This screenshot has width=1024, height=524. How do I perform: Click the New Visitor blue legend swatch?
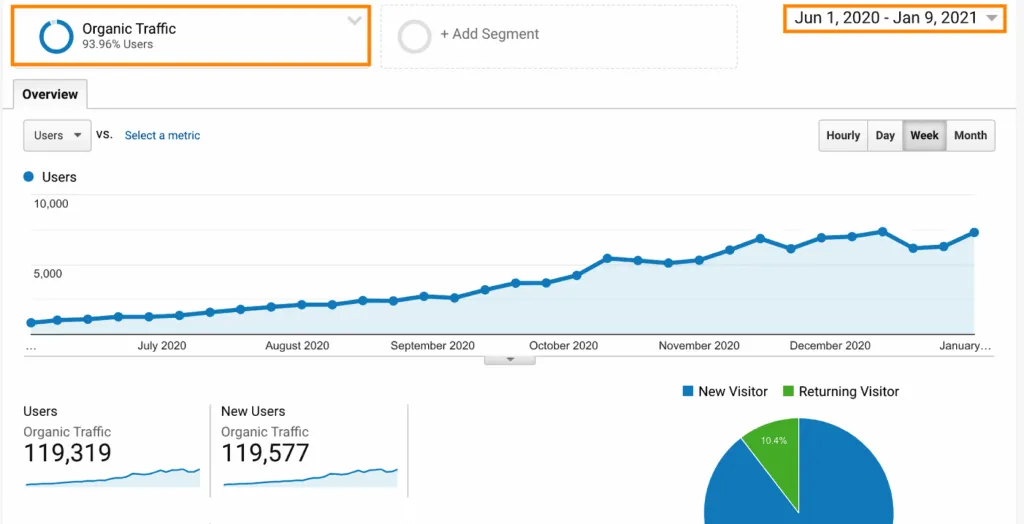point(687,391)
